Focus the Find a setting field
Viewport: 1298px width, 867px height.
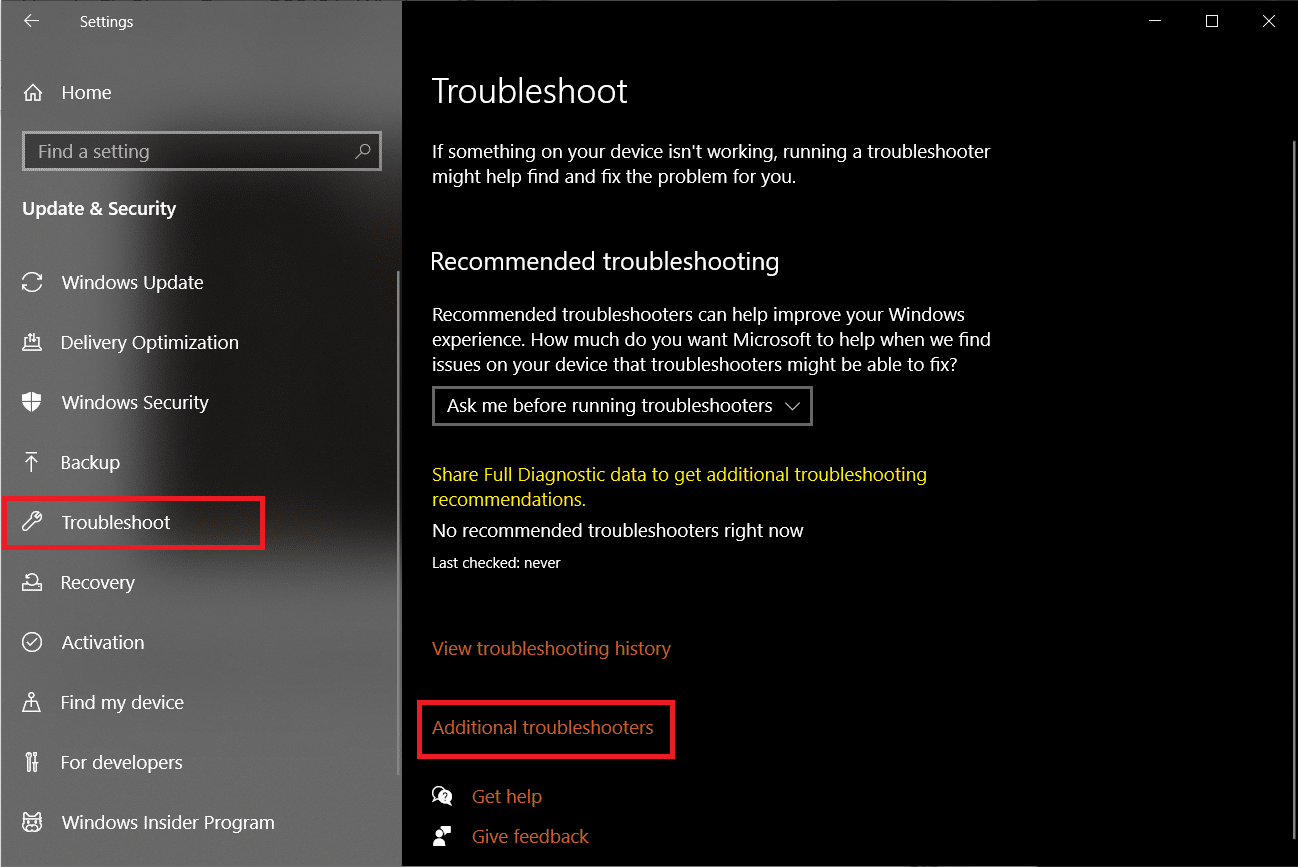click(190, 152)
